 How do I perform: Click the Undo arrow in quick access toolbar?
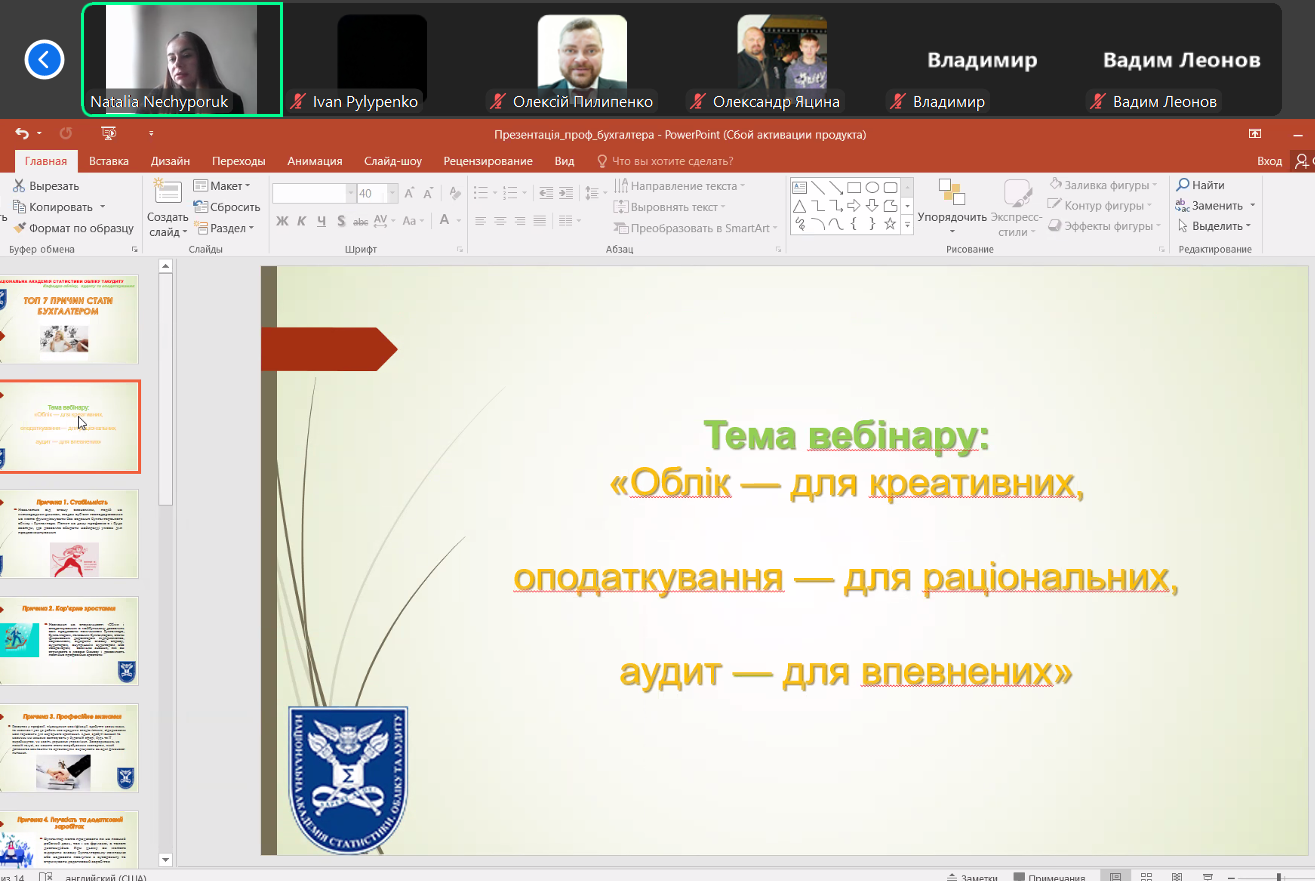tap(22, 133)
